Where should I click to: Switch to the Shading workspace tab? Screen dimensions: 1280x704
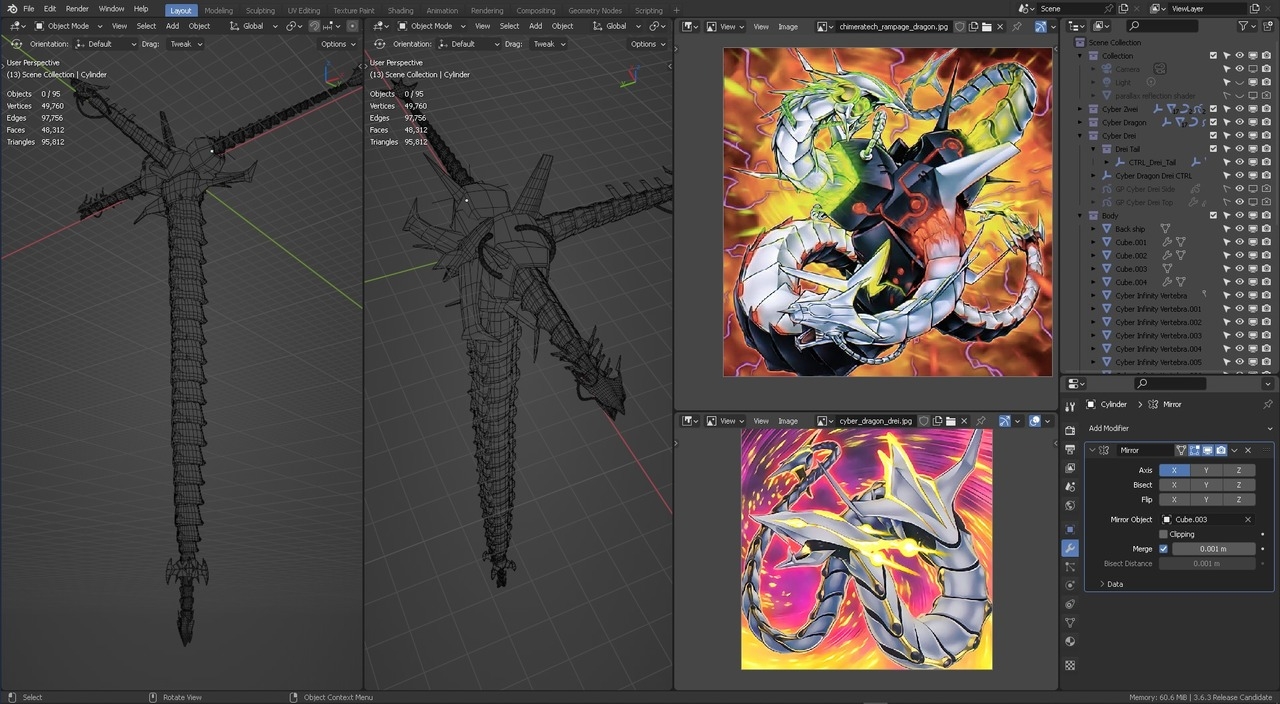tap(400, 10)
